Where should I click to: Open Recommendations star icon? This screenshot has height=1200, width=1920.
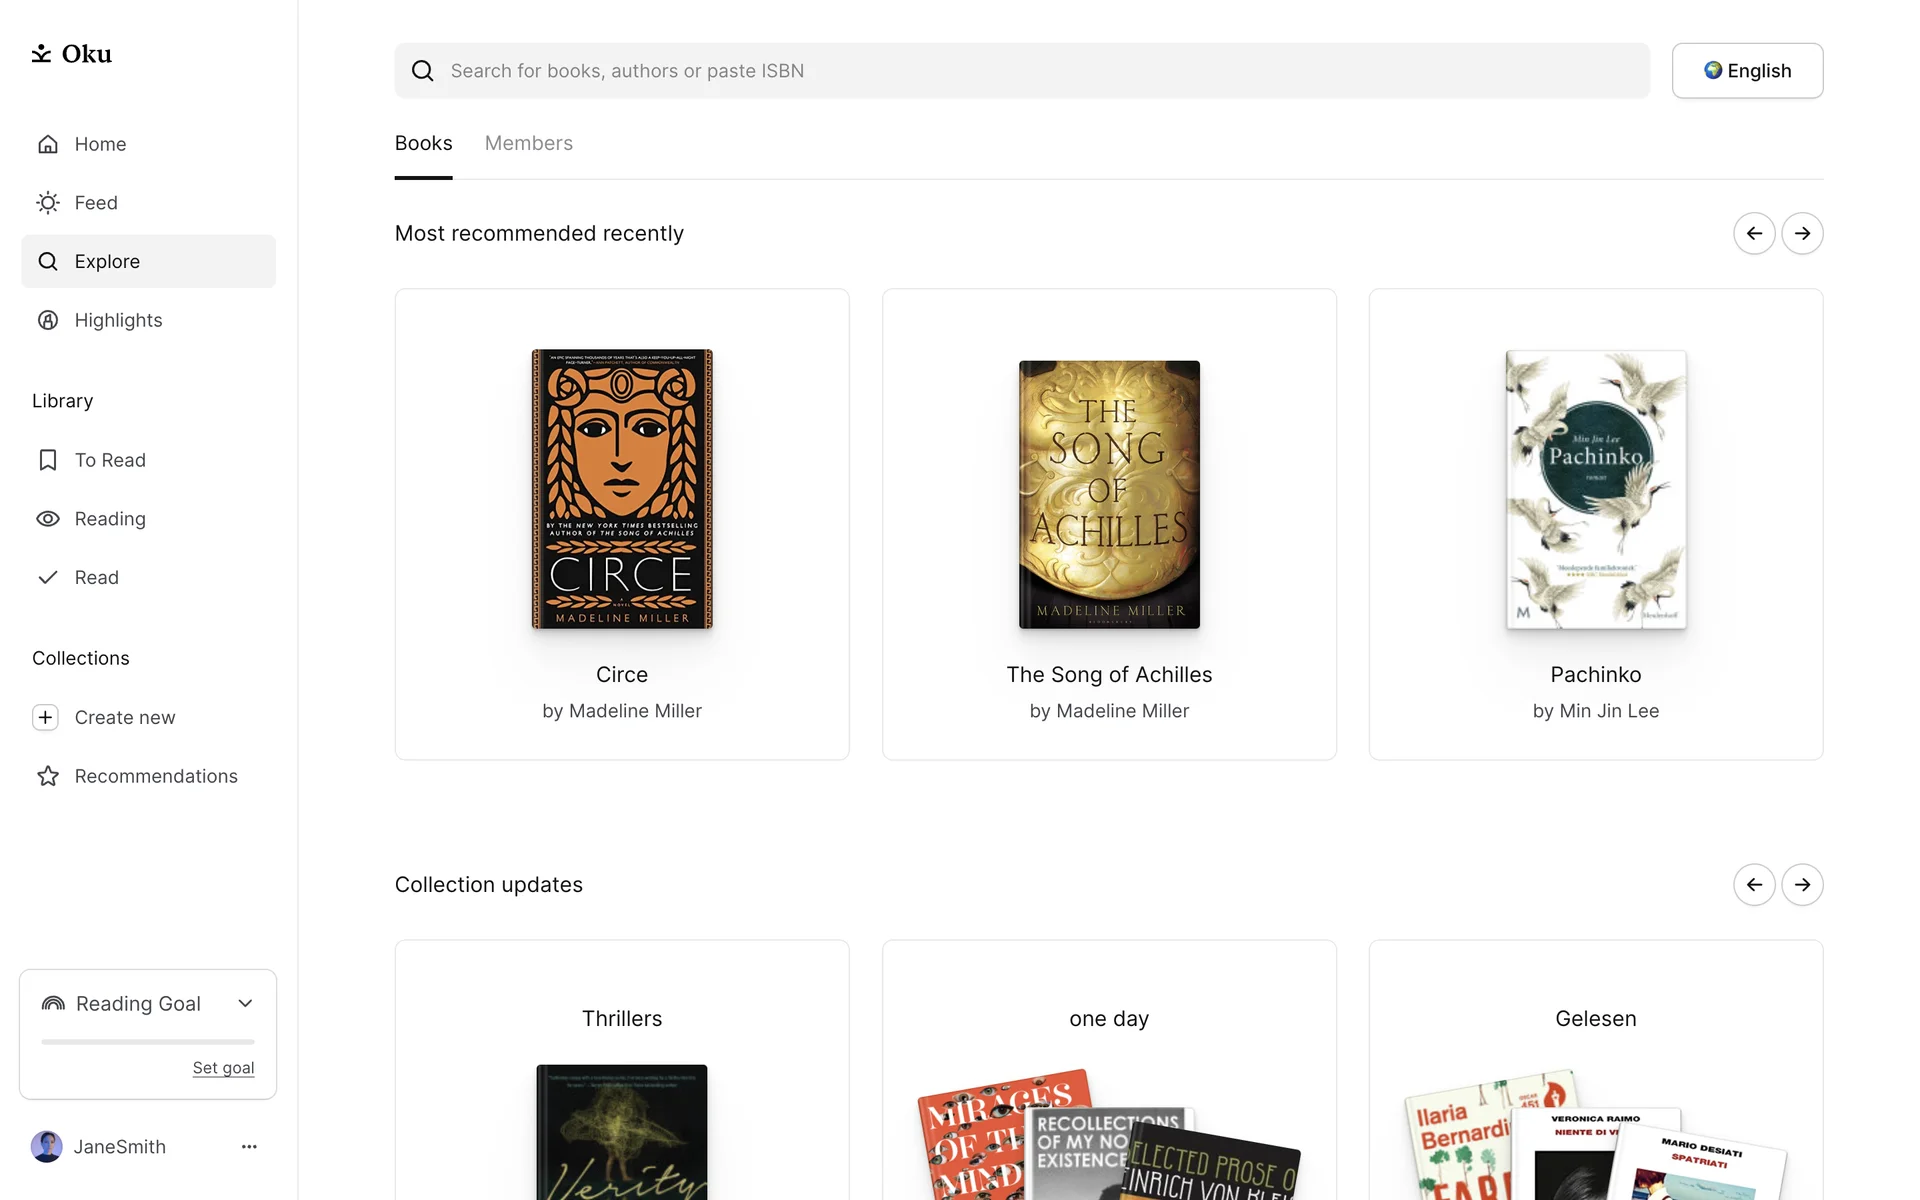(48, 776)
